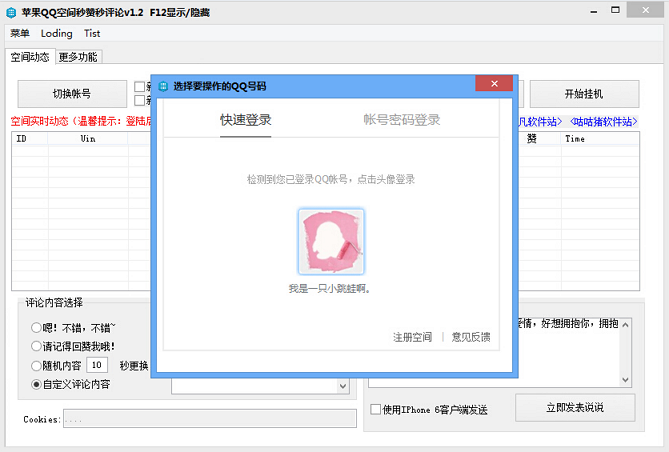Click the nickname 我是一只小跳蛙啊。
The width and height of the screenshot is (669, 452).
point(329,289)
